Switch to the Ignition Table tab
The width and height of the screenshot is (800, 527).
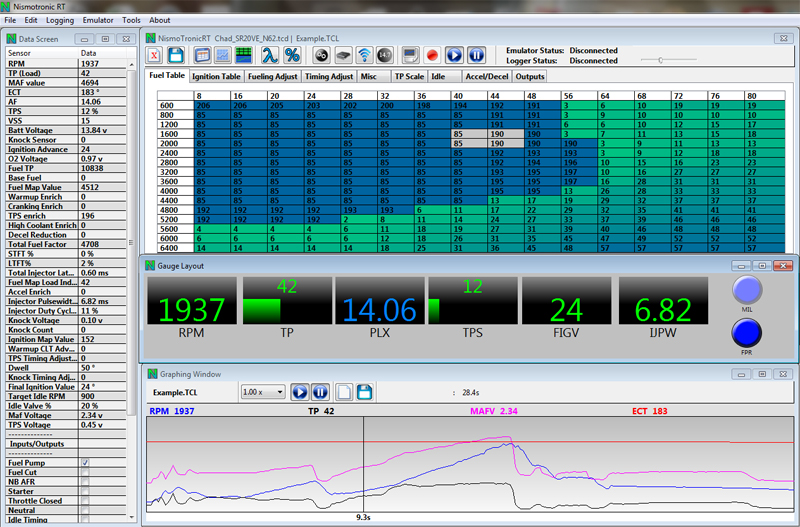[x=216, y=76]
